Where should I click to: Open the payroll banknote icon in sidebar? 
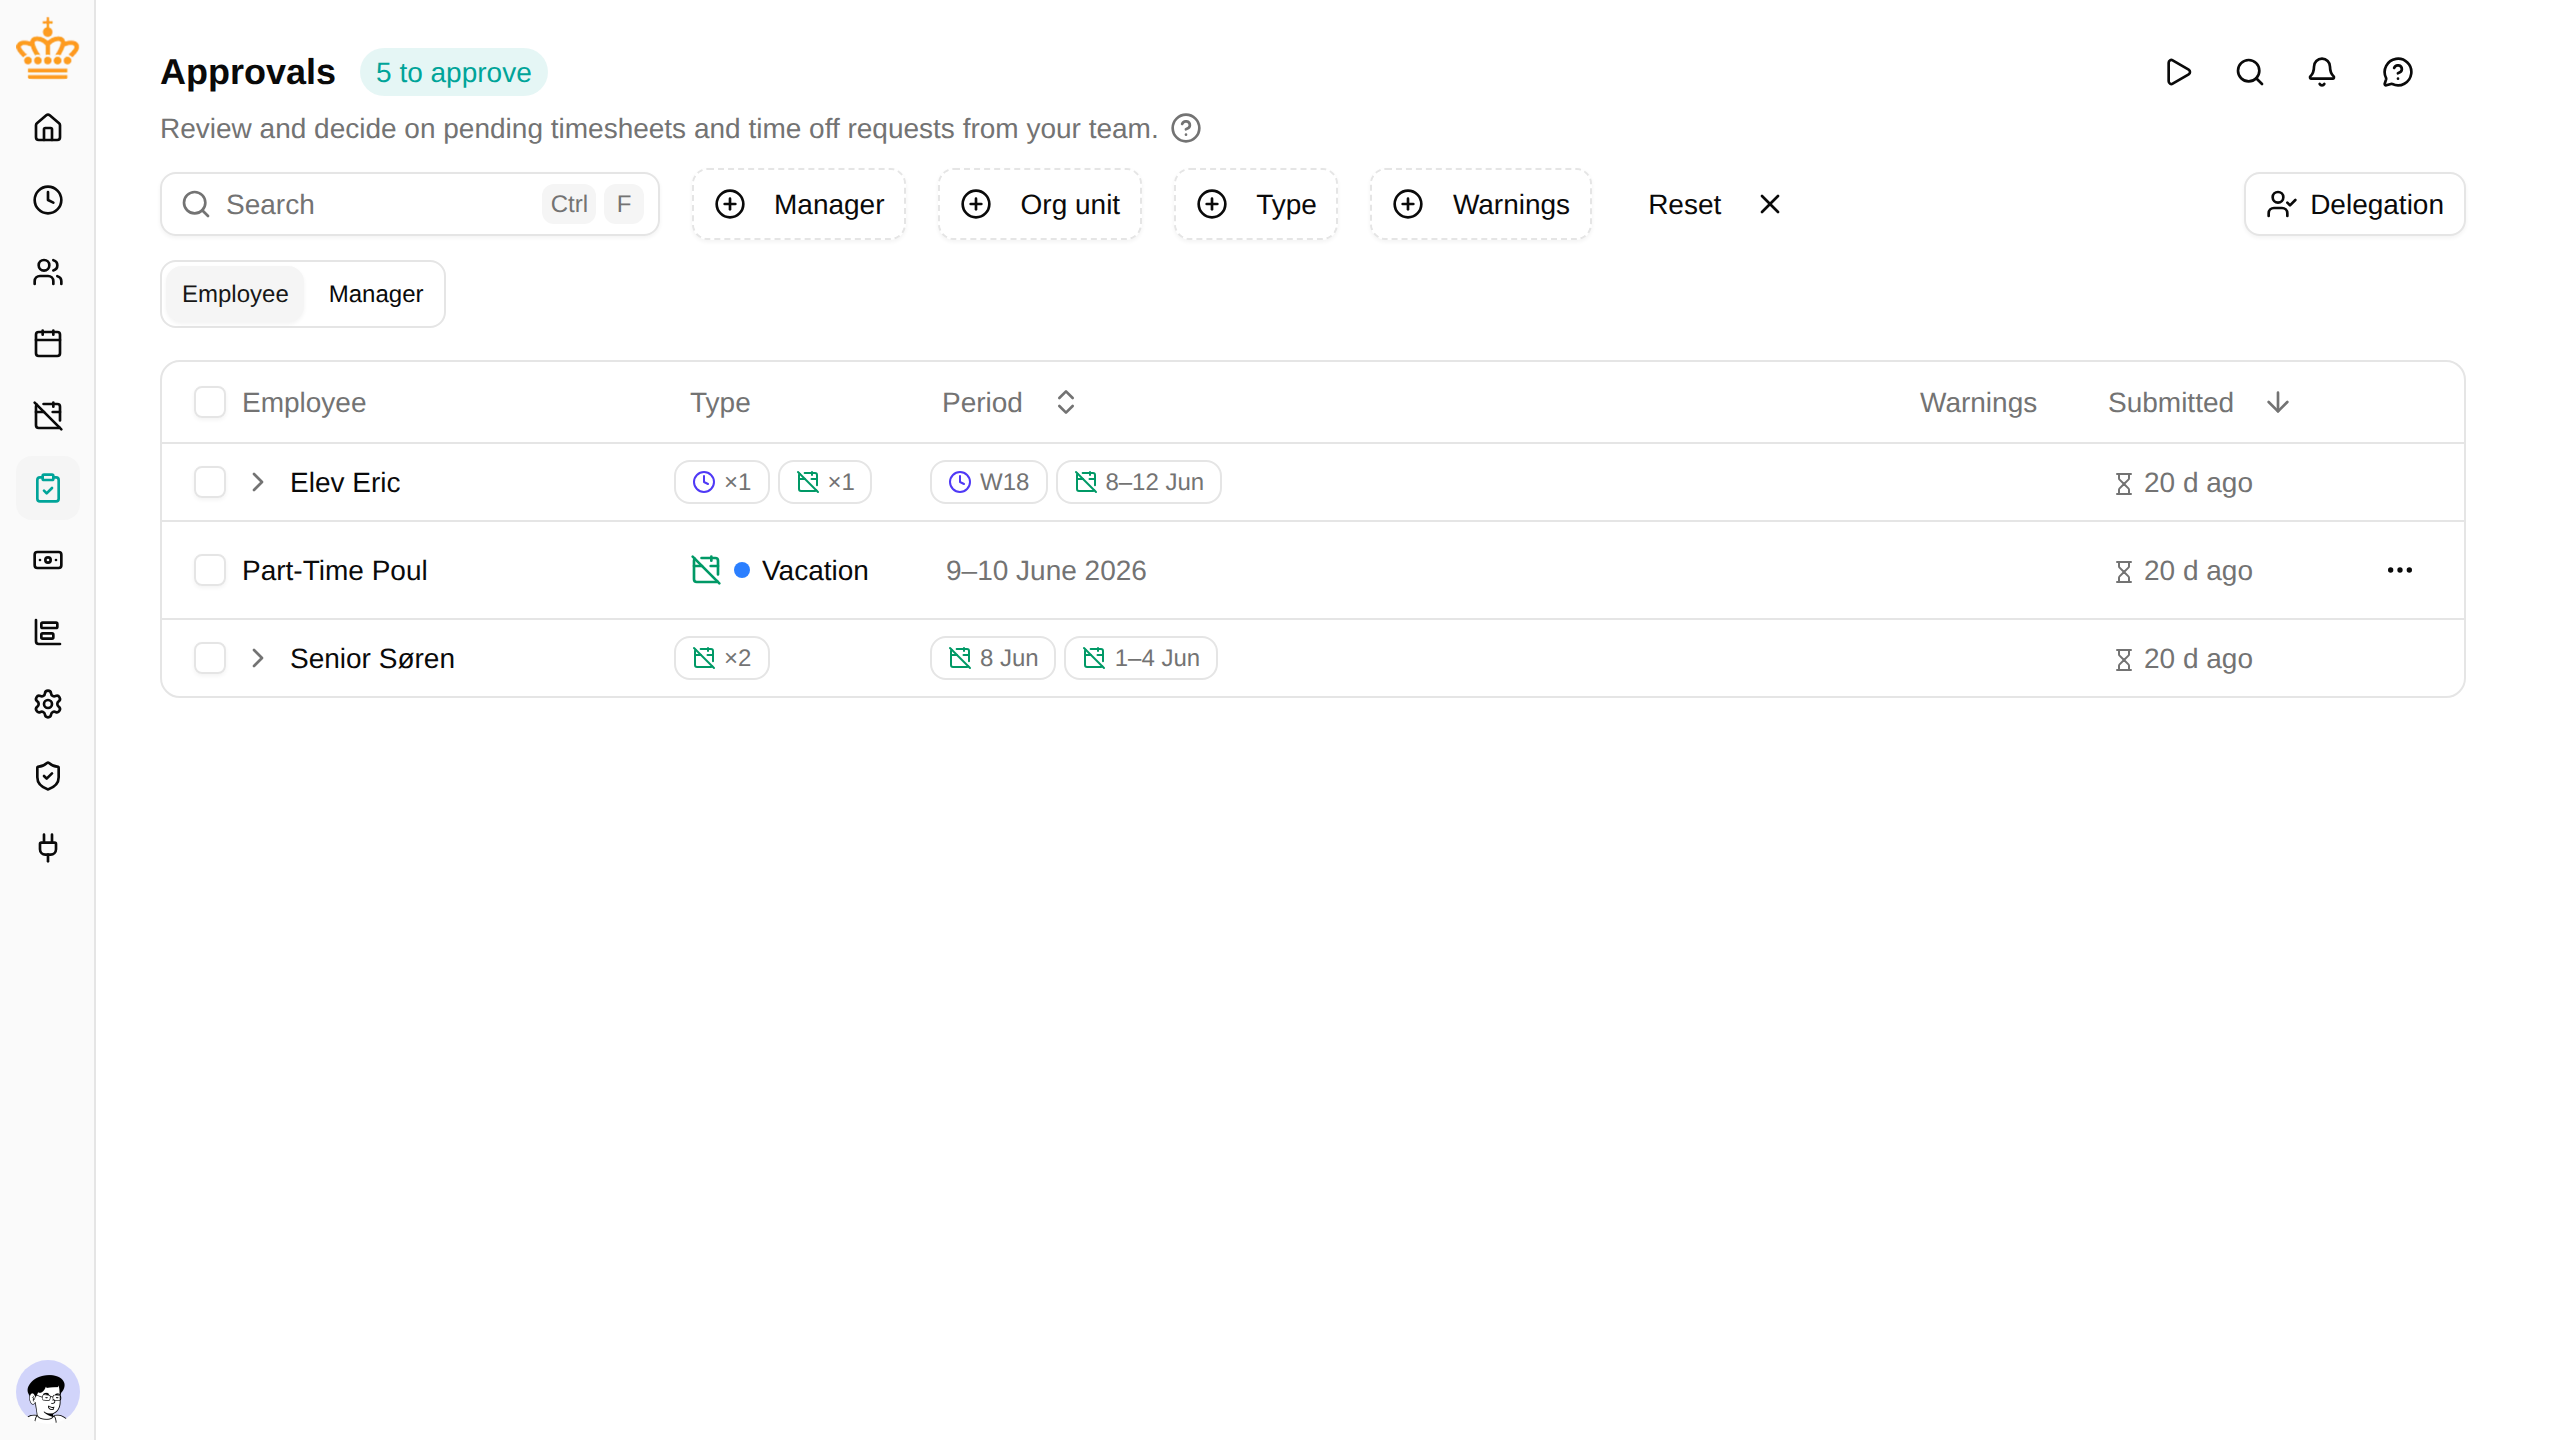click(48, 560)
